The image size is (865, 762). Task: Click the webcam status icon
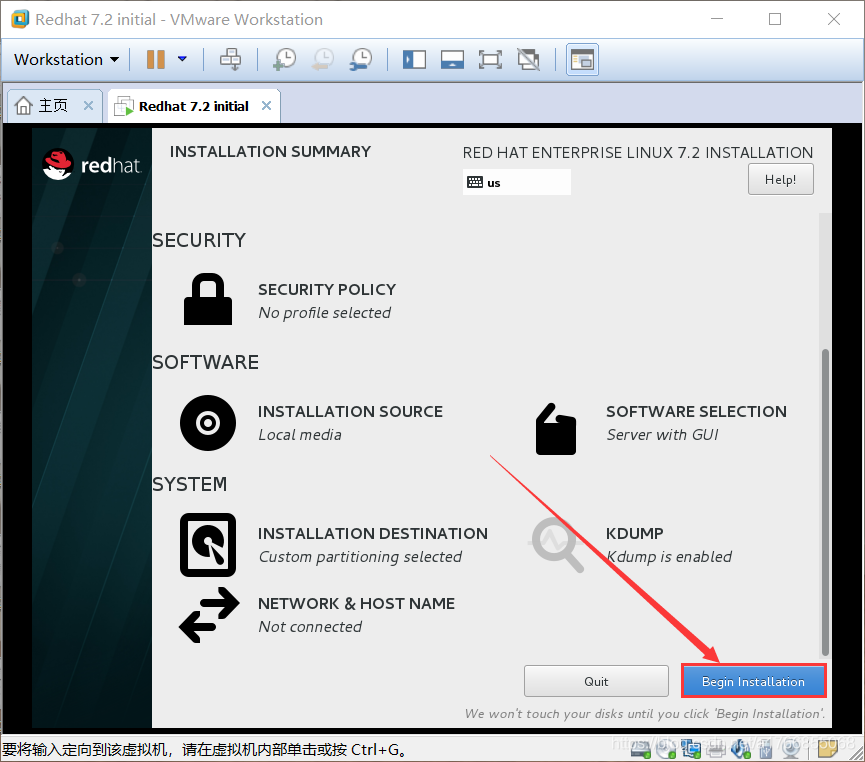(x=791, y=749)
